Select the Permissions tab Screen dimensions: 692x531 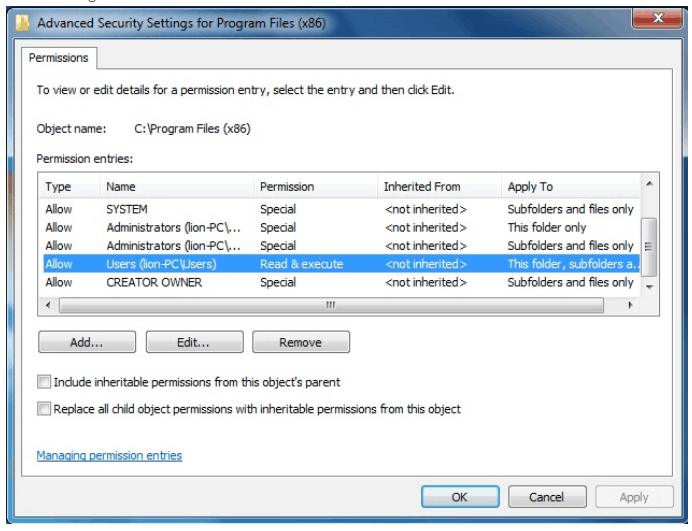(59, 58)
